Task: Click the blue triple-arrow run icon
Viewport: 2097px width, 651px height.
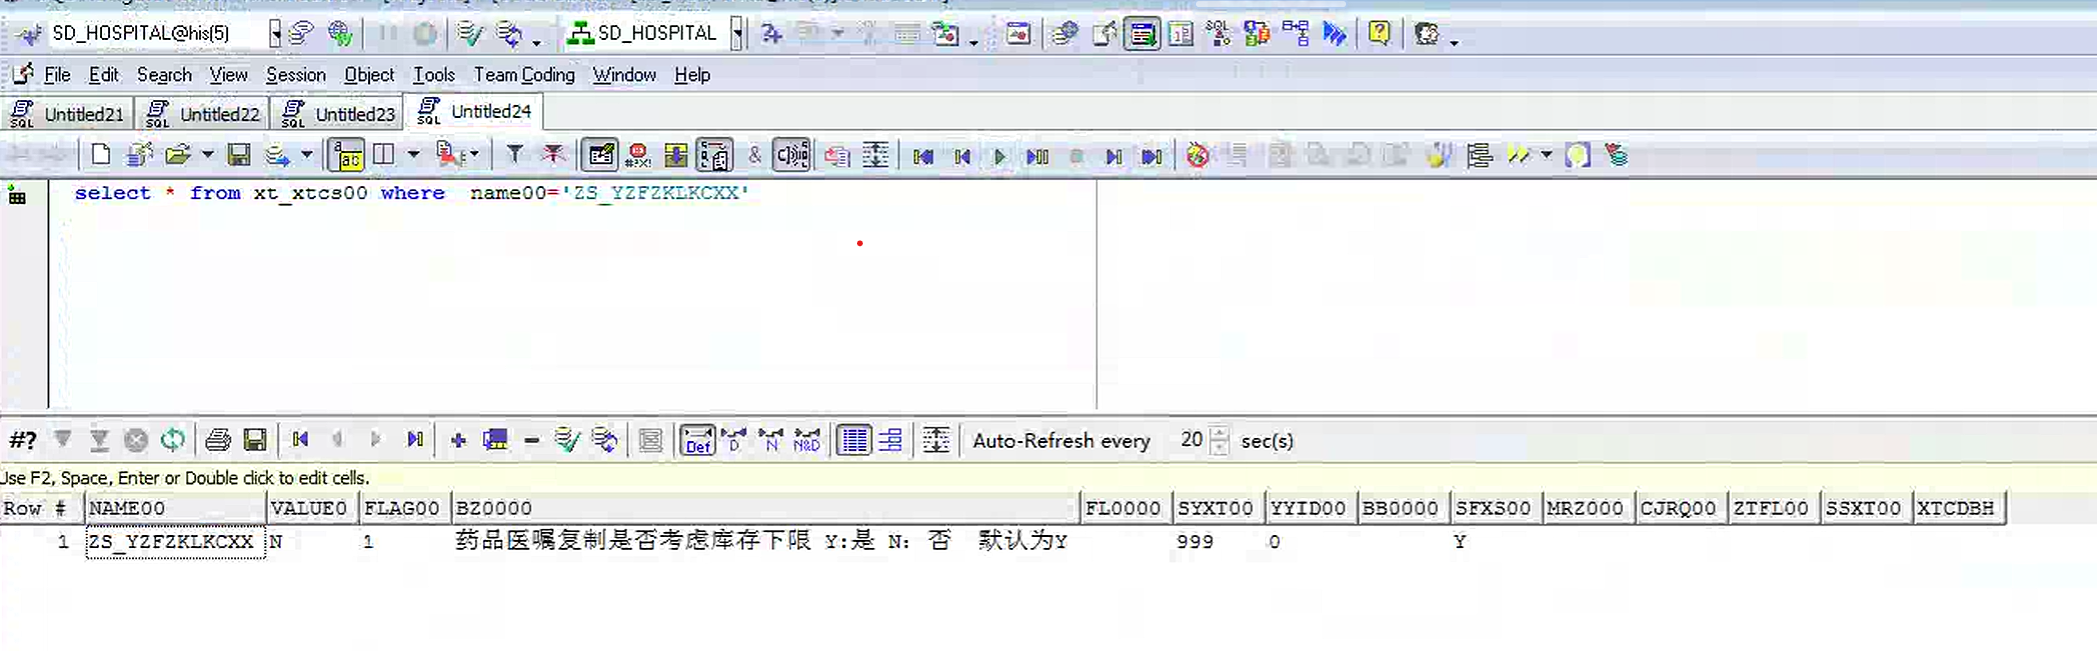Action: [x=1335, y=34]
